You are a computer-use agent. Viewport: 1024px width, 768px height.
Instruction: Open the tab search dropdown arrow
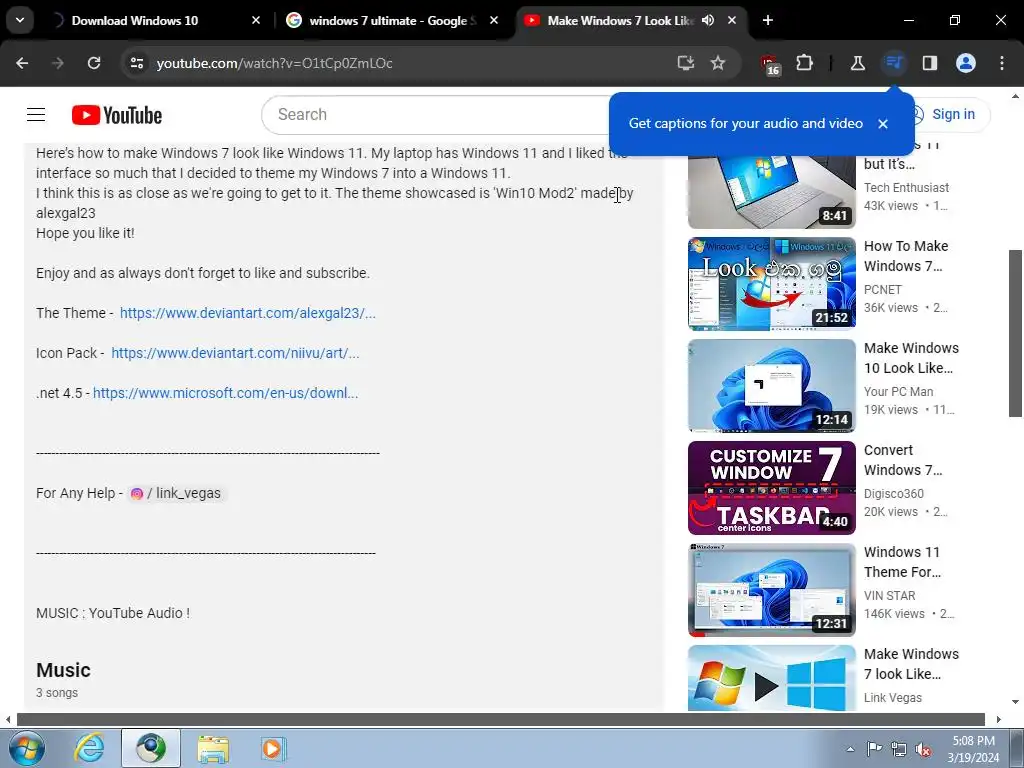pos(20,20)
